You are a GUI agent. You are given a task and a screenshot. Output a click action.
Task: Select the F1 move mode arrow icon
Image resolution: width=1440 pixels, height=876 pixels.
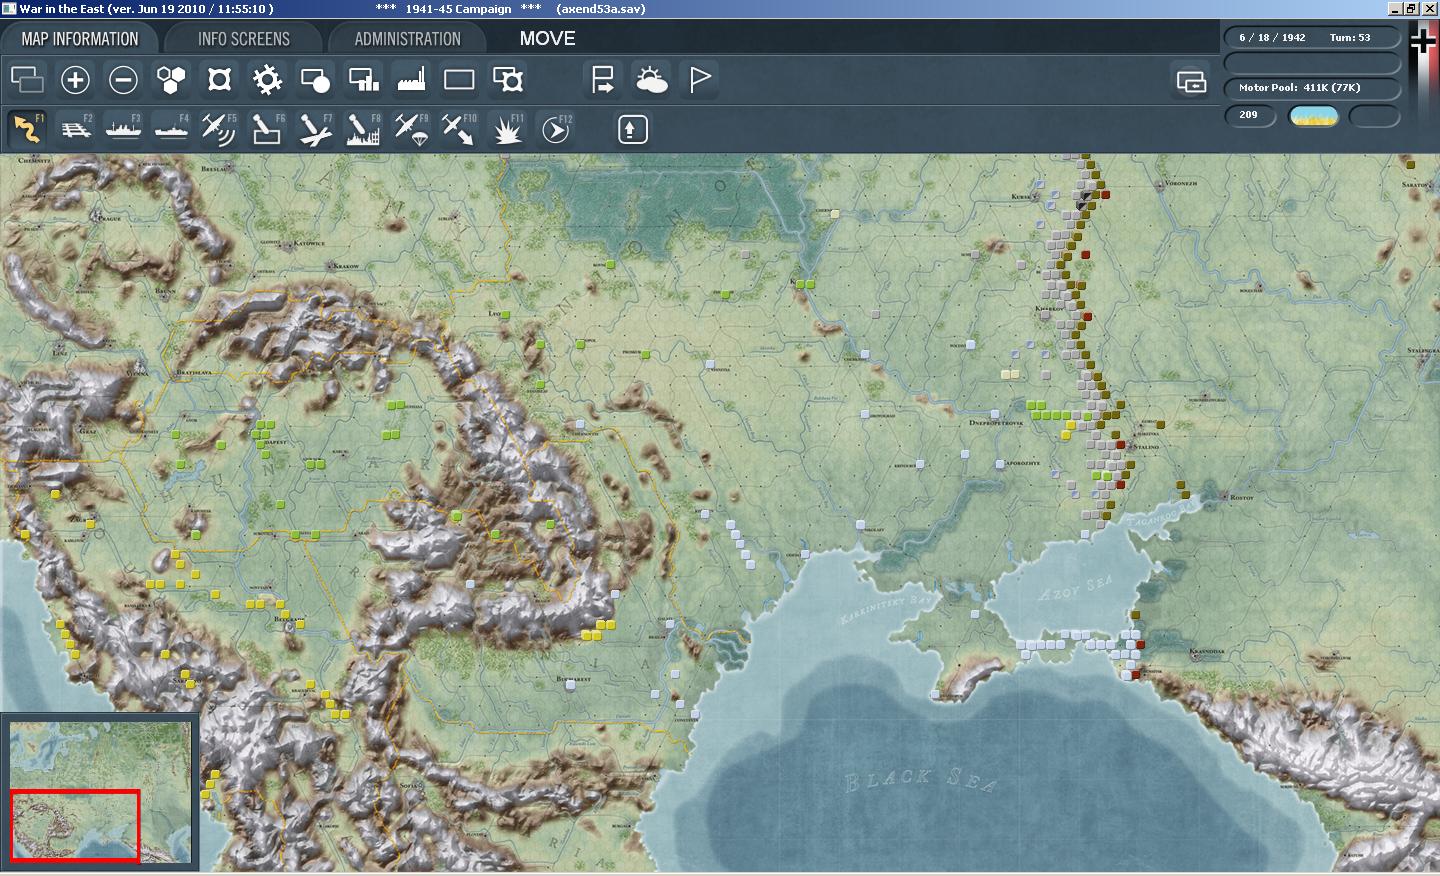[x=27, y=129]
